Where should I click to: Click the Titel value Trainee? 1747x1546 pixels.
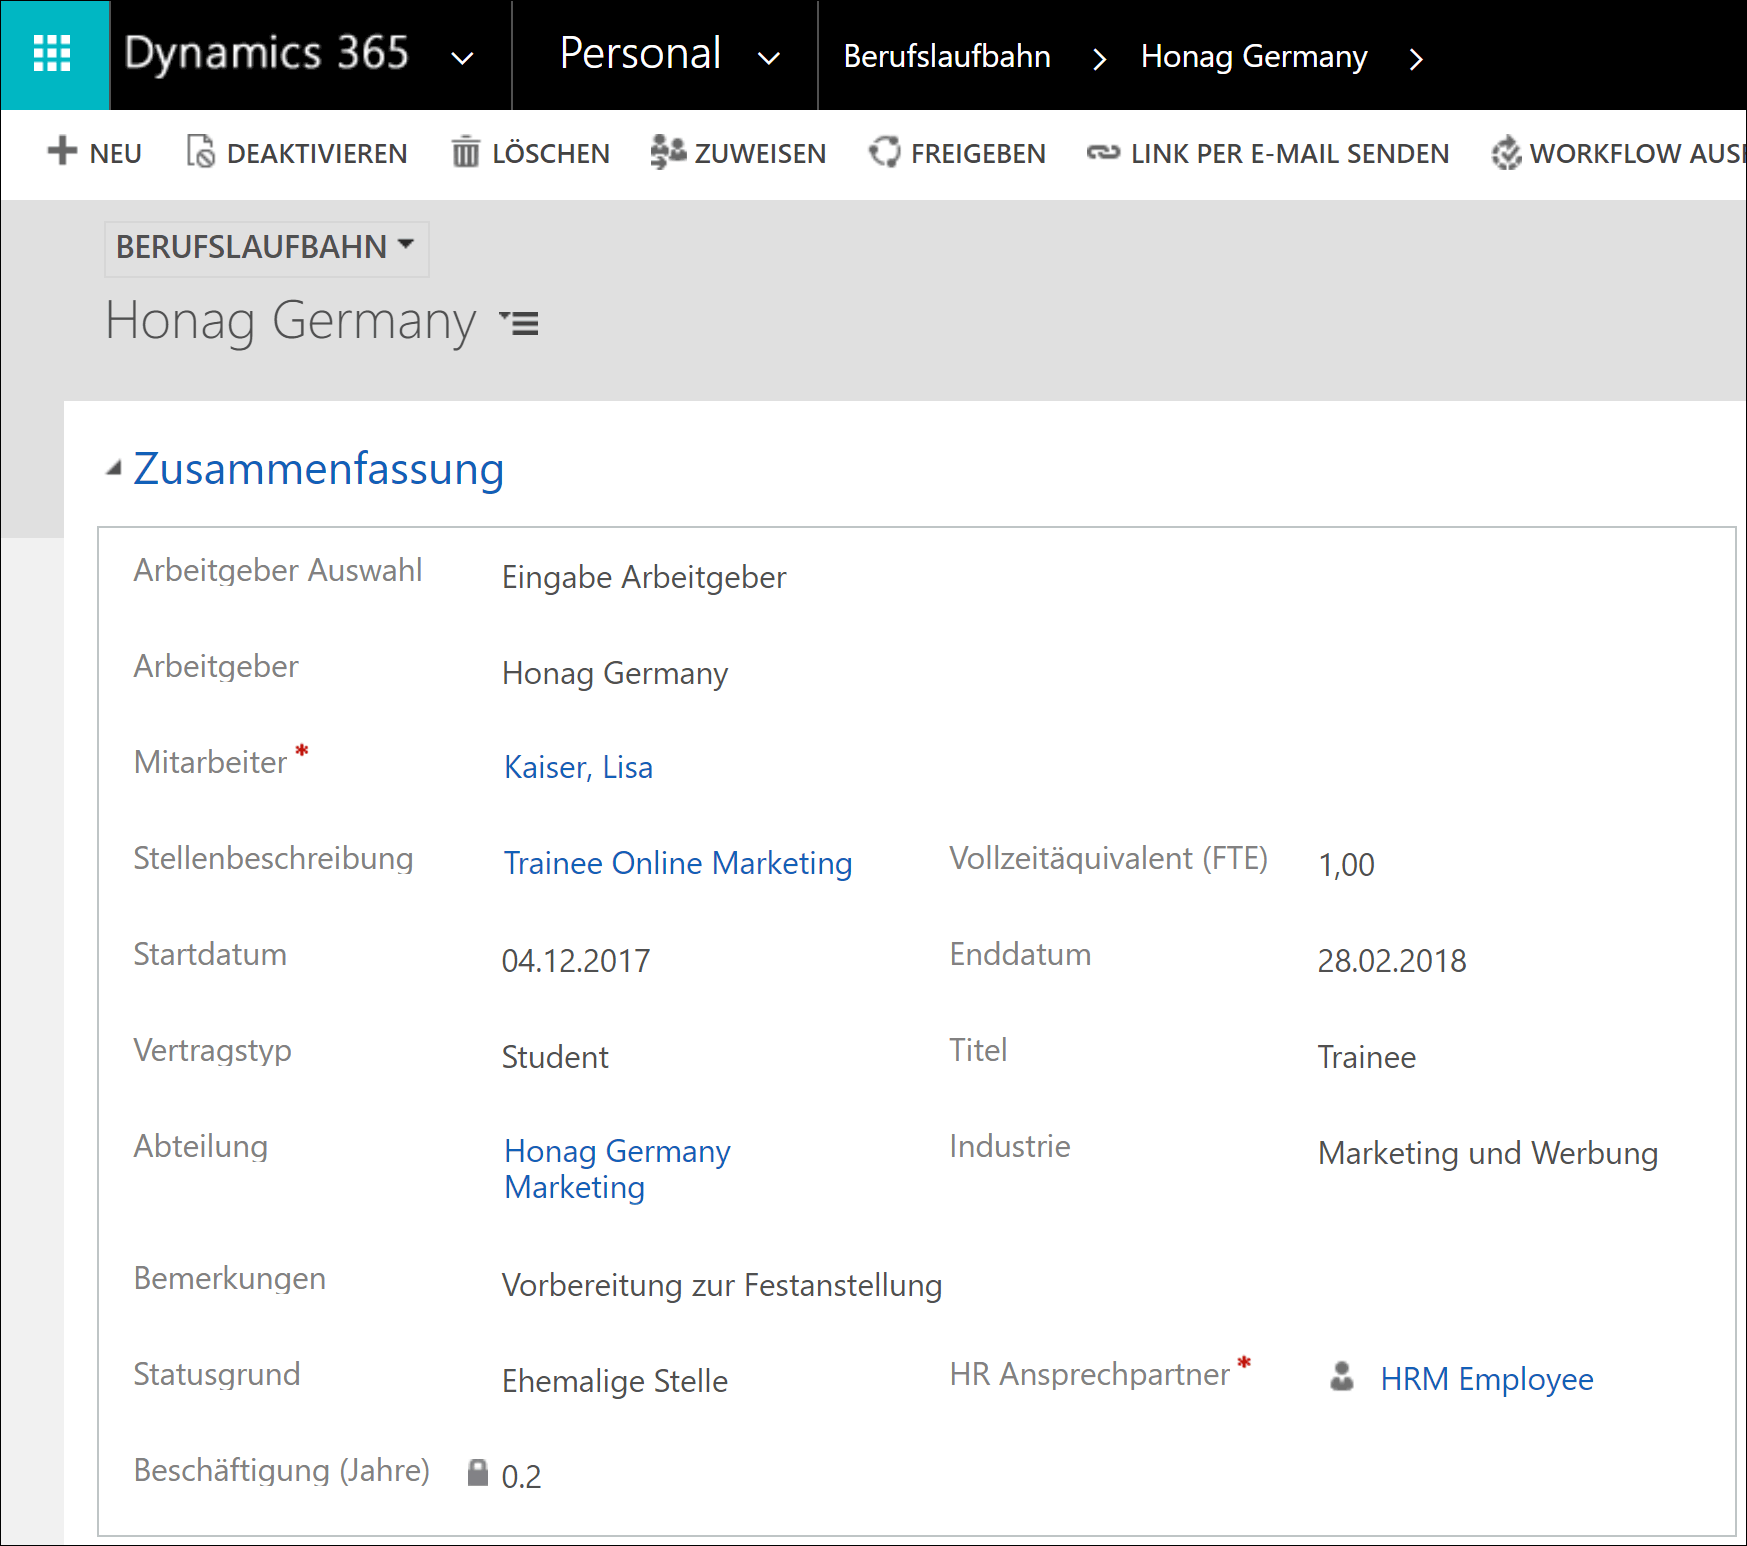tap(1367, 1057)
